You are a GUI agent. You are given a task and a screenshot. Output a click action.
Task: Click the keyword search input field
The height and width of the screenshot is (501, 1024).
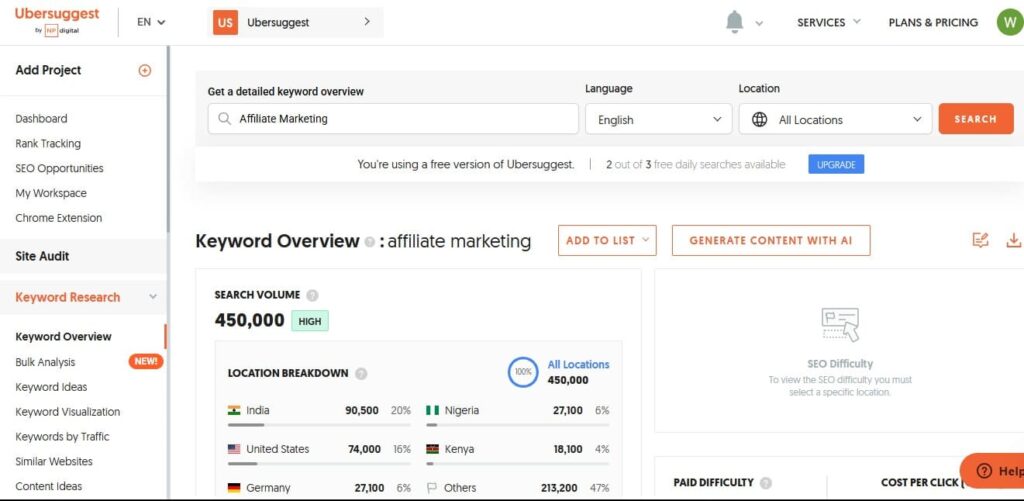[393, 119]
